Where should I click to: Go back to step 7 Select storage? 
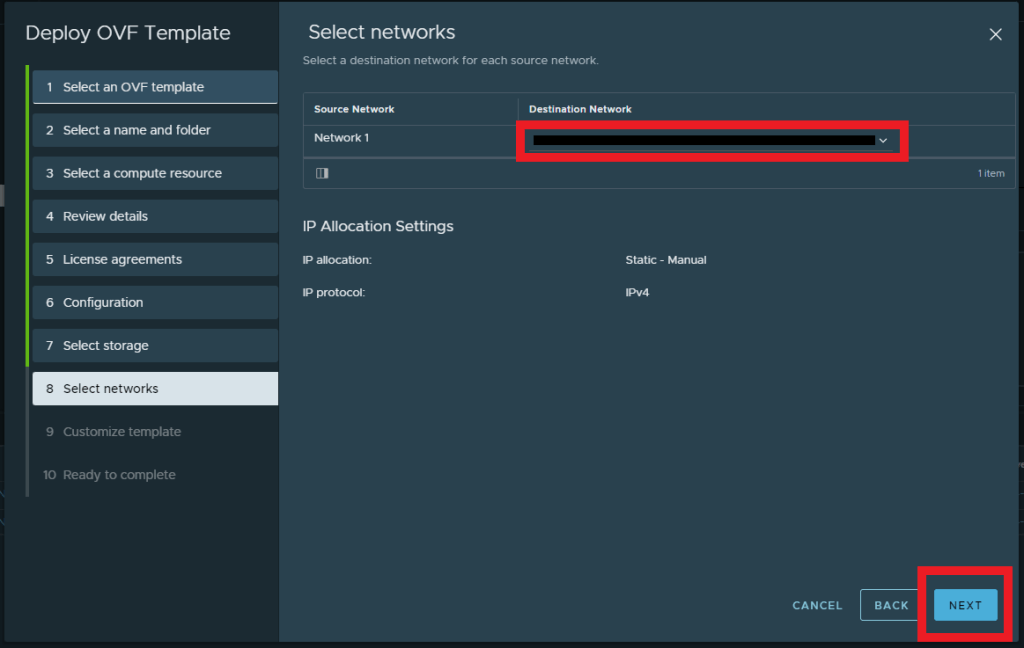(x=155, y=345)
